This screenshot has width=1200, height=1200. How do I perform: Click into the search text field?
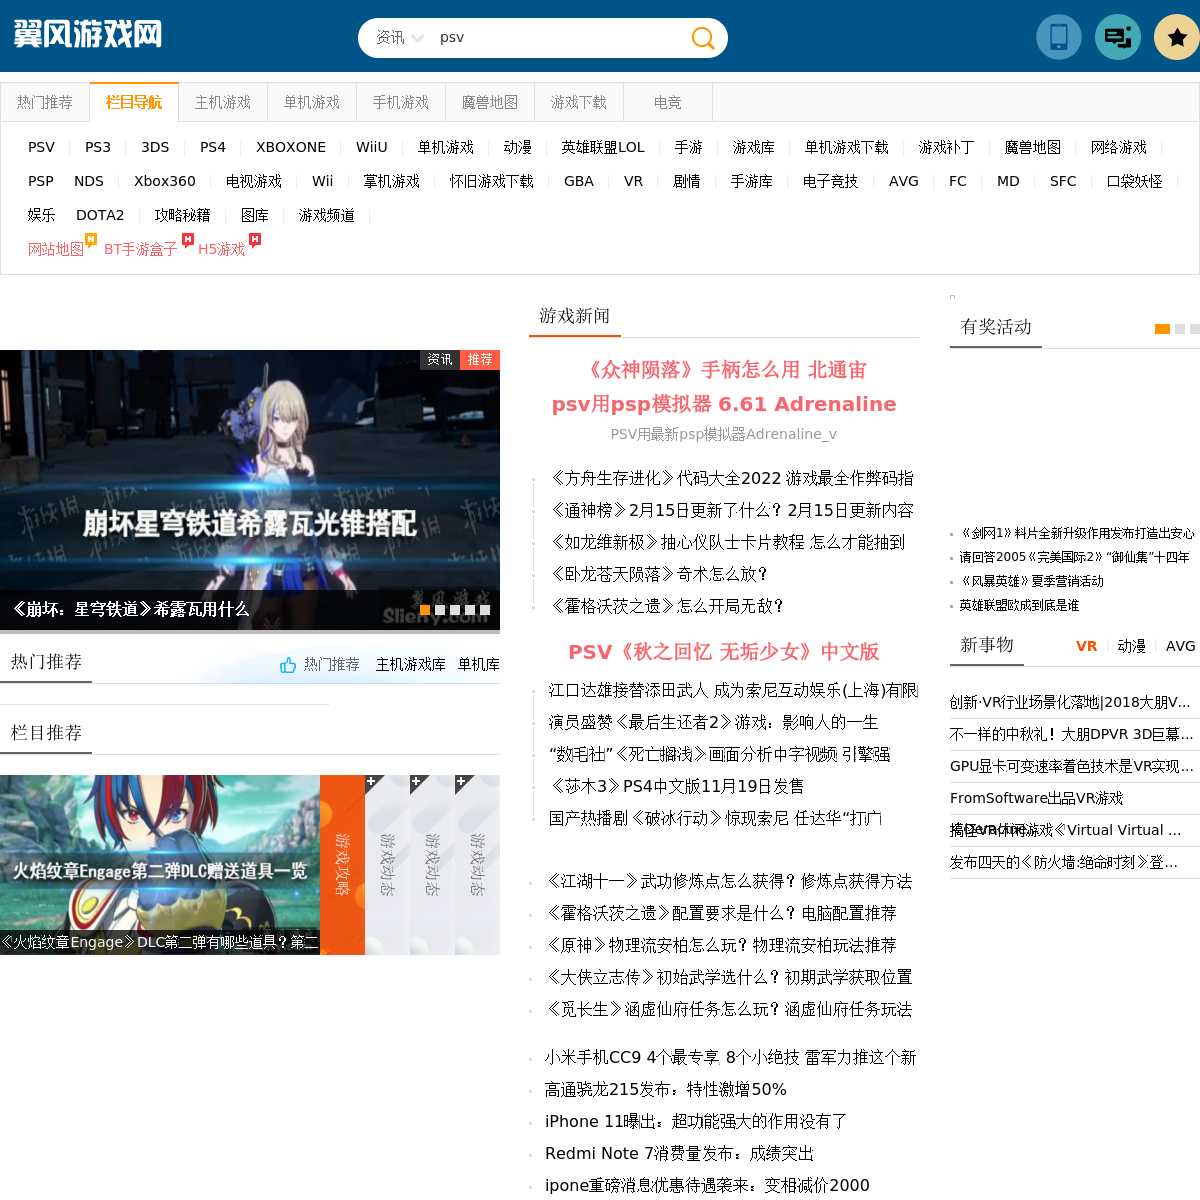pos(560,38)
